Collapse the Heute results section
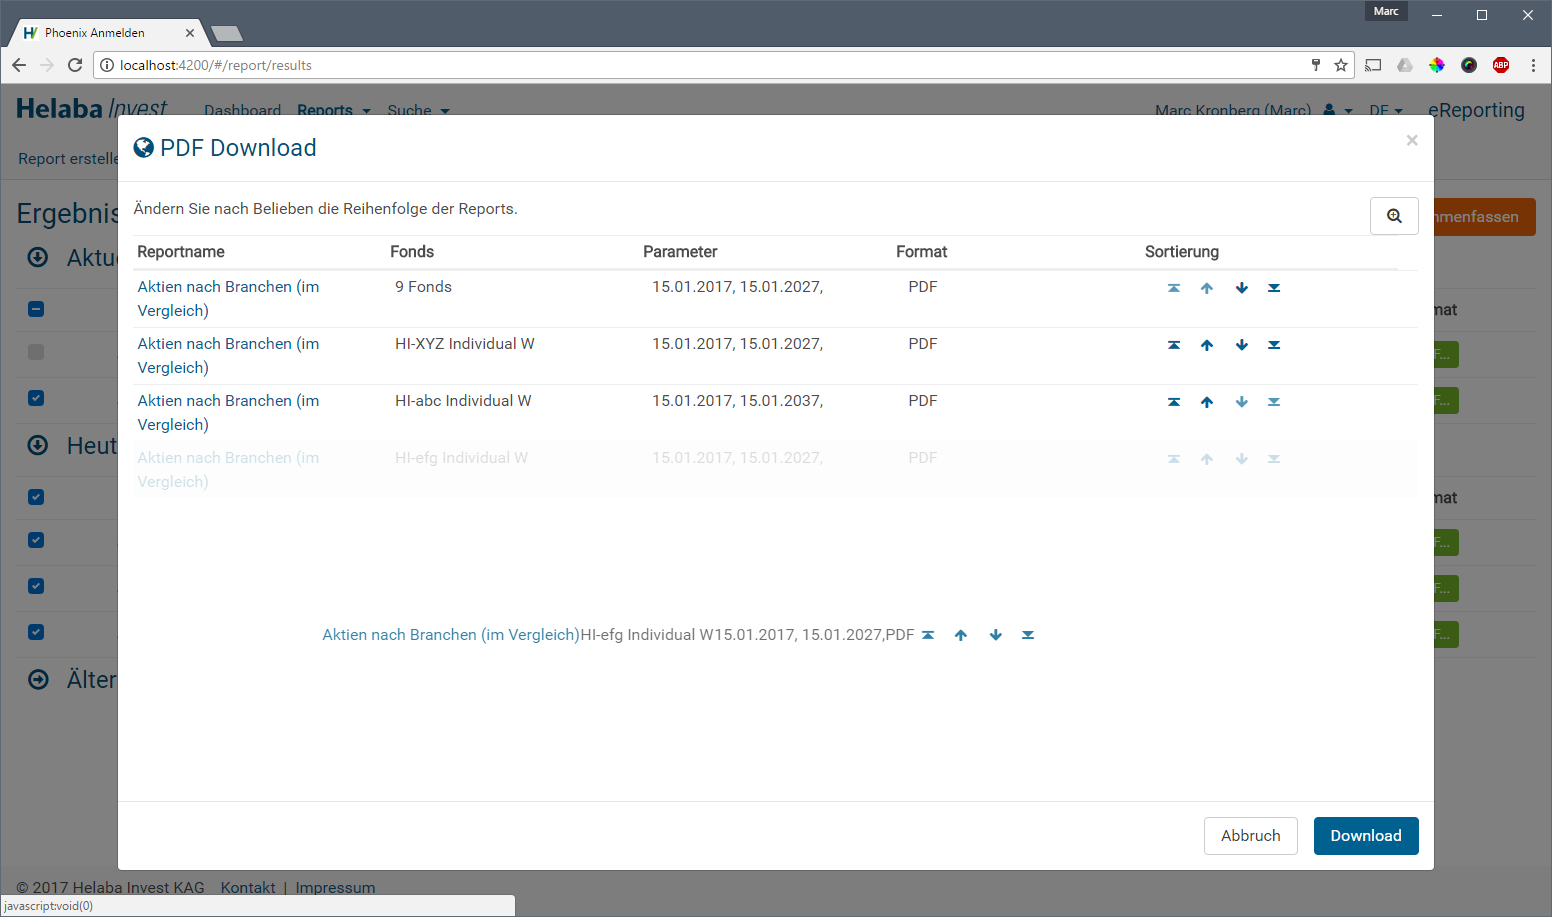1552x917 pixels. 38,446
